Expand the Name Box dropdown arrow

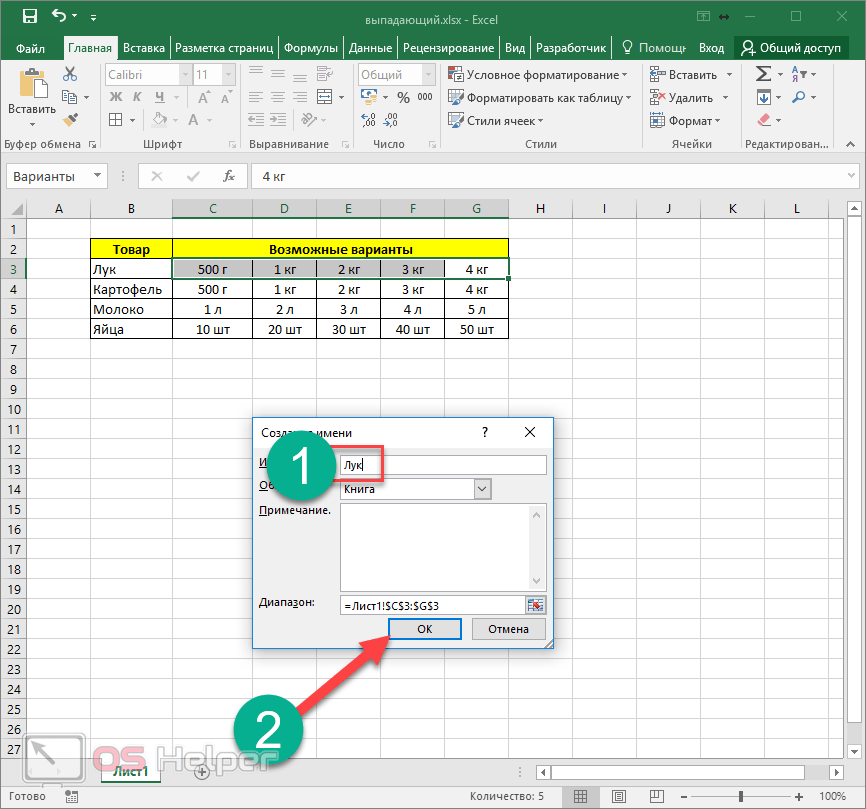[x=97, y=176]
